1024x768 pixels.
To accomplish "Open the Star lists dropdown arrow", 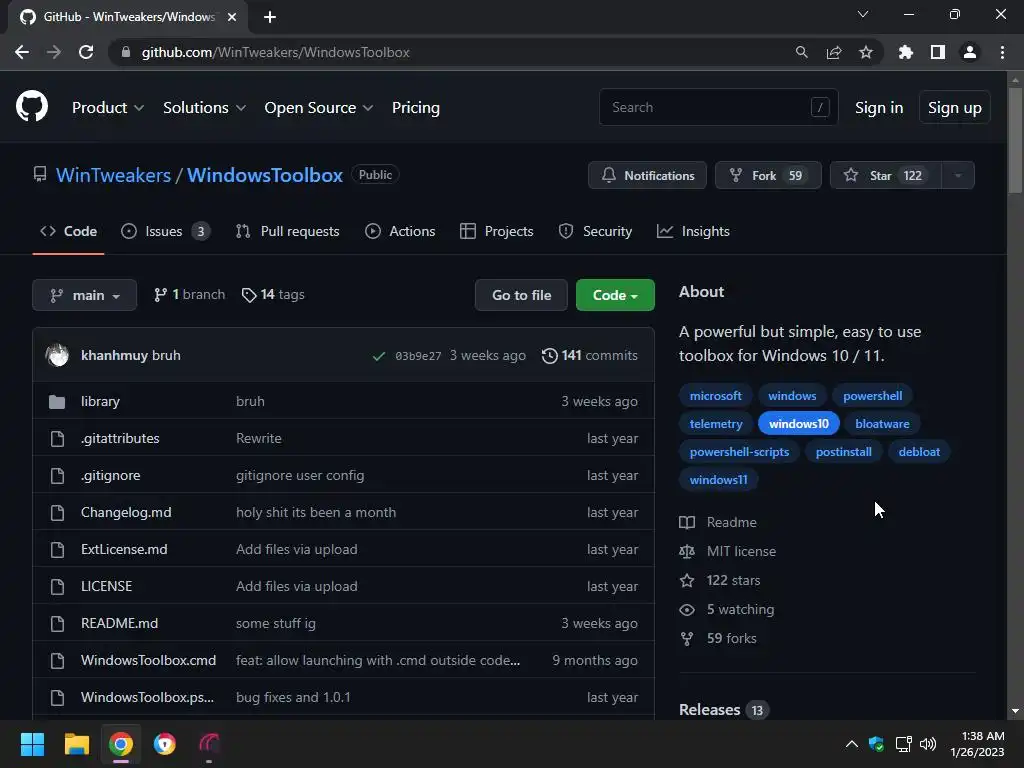I will 958,176.
